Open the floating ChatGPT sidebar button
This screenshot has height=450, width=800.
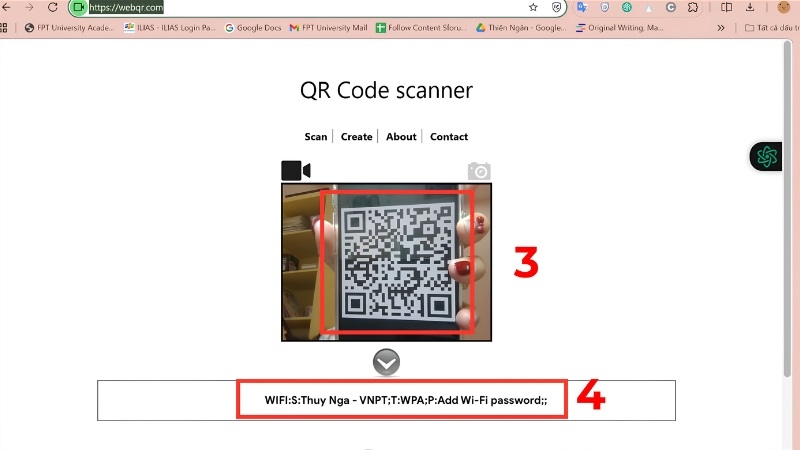(x=766, y=157)
